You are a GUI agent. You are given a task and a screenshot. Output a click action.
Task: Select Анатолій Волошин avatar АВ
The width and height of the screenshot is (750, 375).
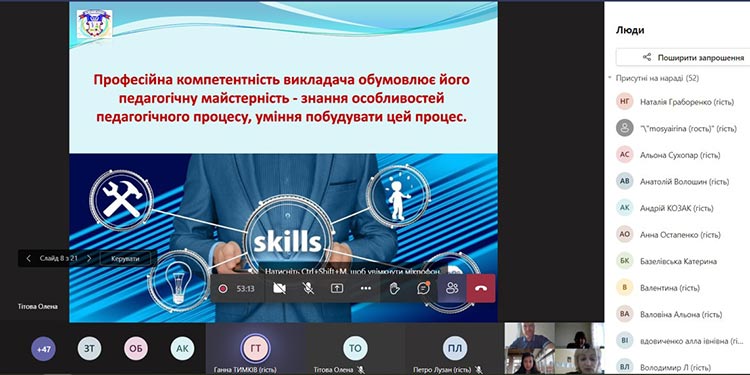tap(625, 181)
